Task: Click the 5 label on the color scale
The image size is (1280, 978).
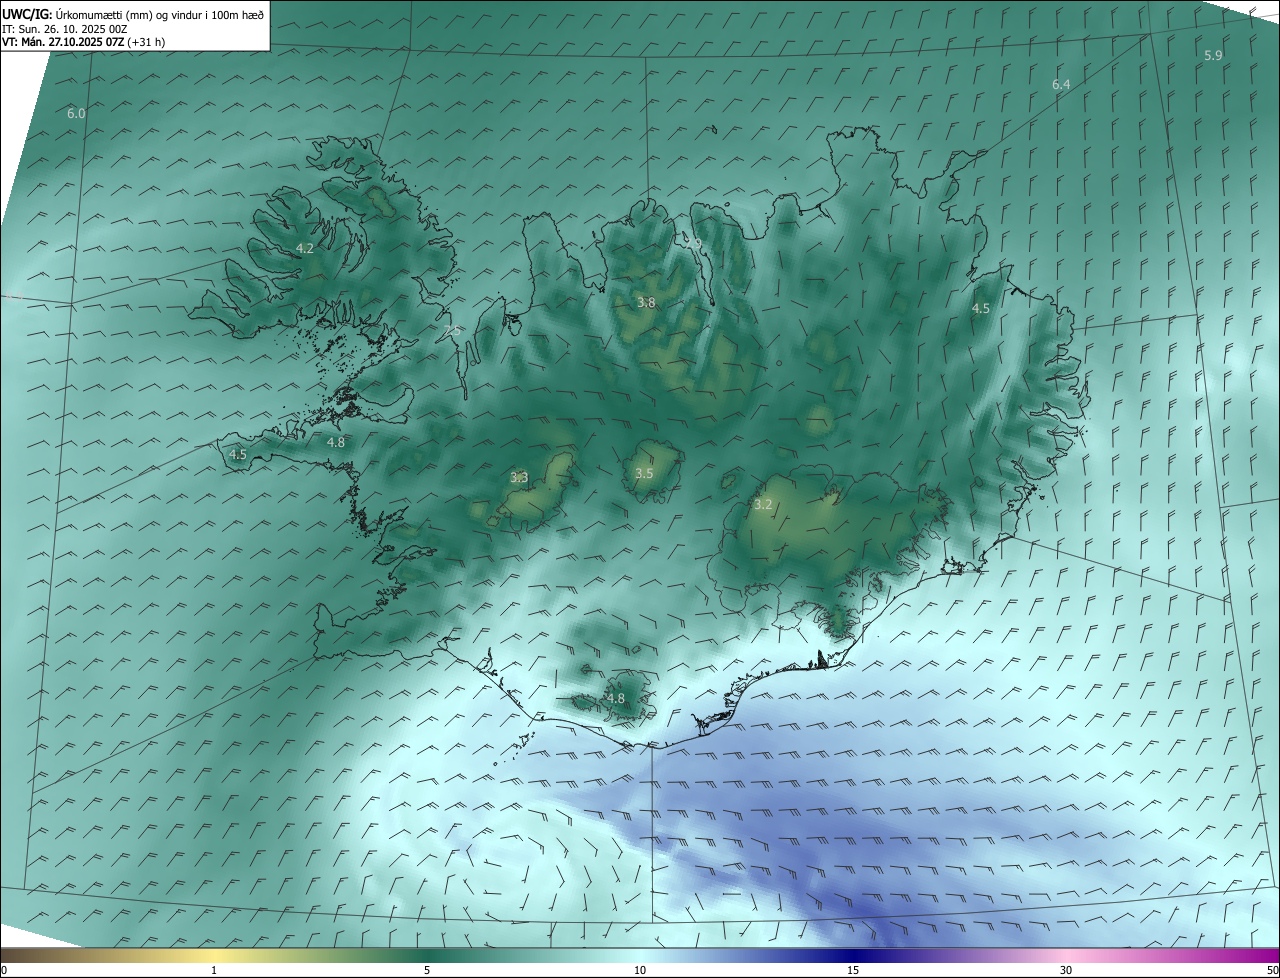Action: pyautogui.click(x=427, y=970)
